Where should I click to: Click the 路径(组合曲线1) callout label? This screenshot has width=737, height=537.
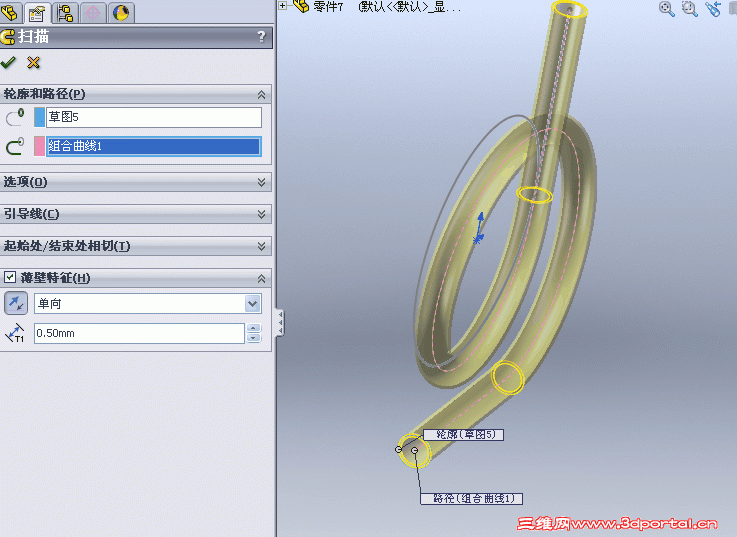(x=471, y=498)
